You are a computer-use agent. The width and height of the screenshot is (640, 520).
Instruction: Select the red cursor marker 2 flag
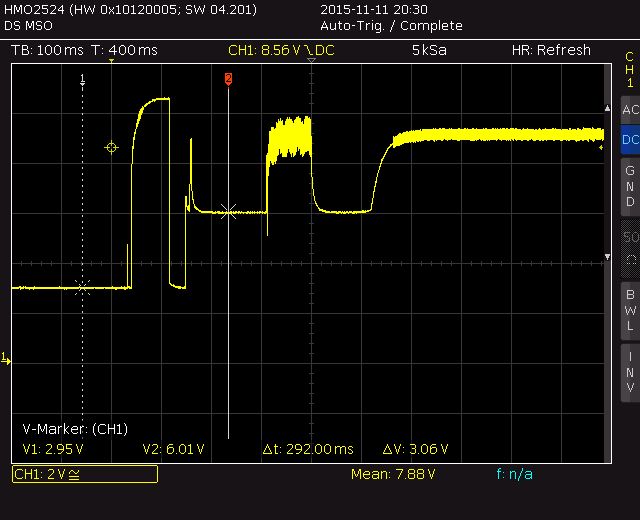click(228, 79)
